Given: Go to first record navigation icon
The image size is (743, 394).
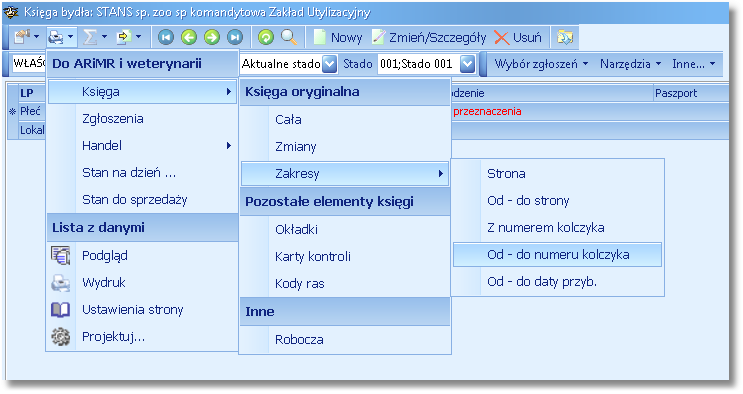Looking at the screenshot, I should pos(166,37).
